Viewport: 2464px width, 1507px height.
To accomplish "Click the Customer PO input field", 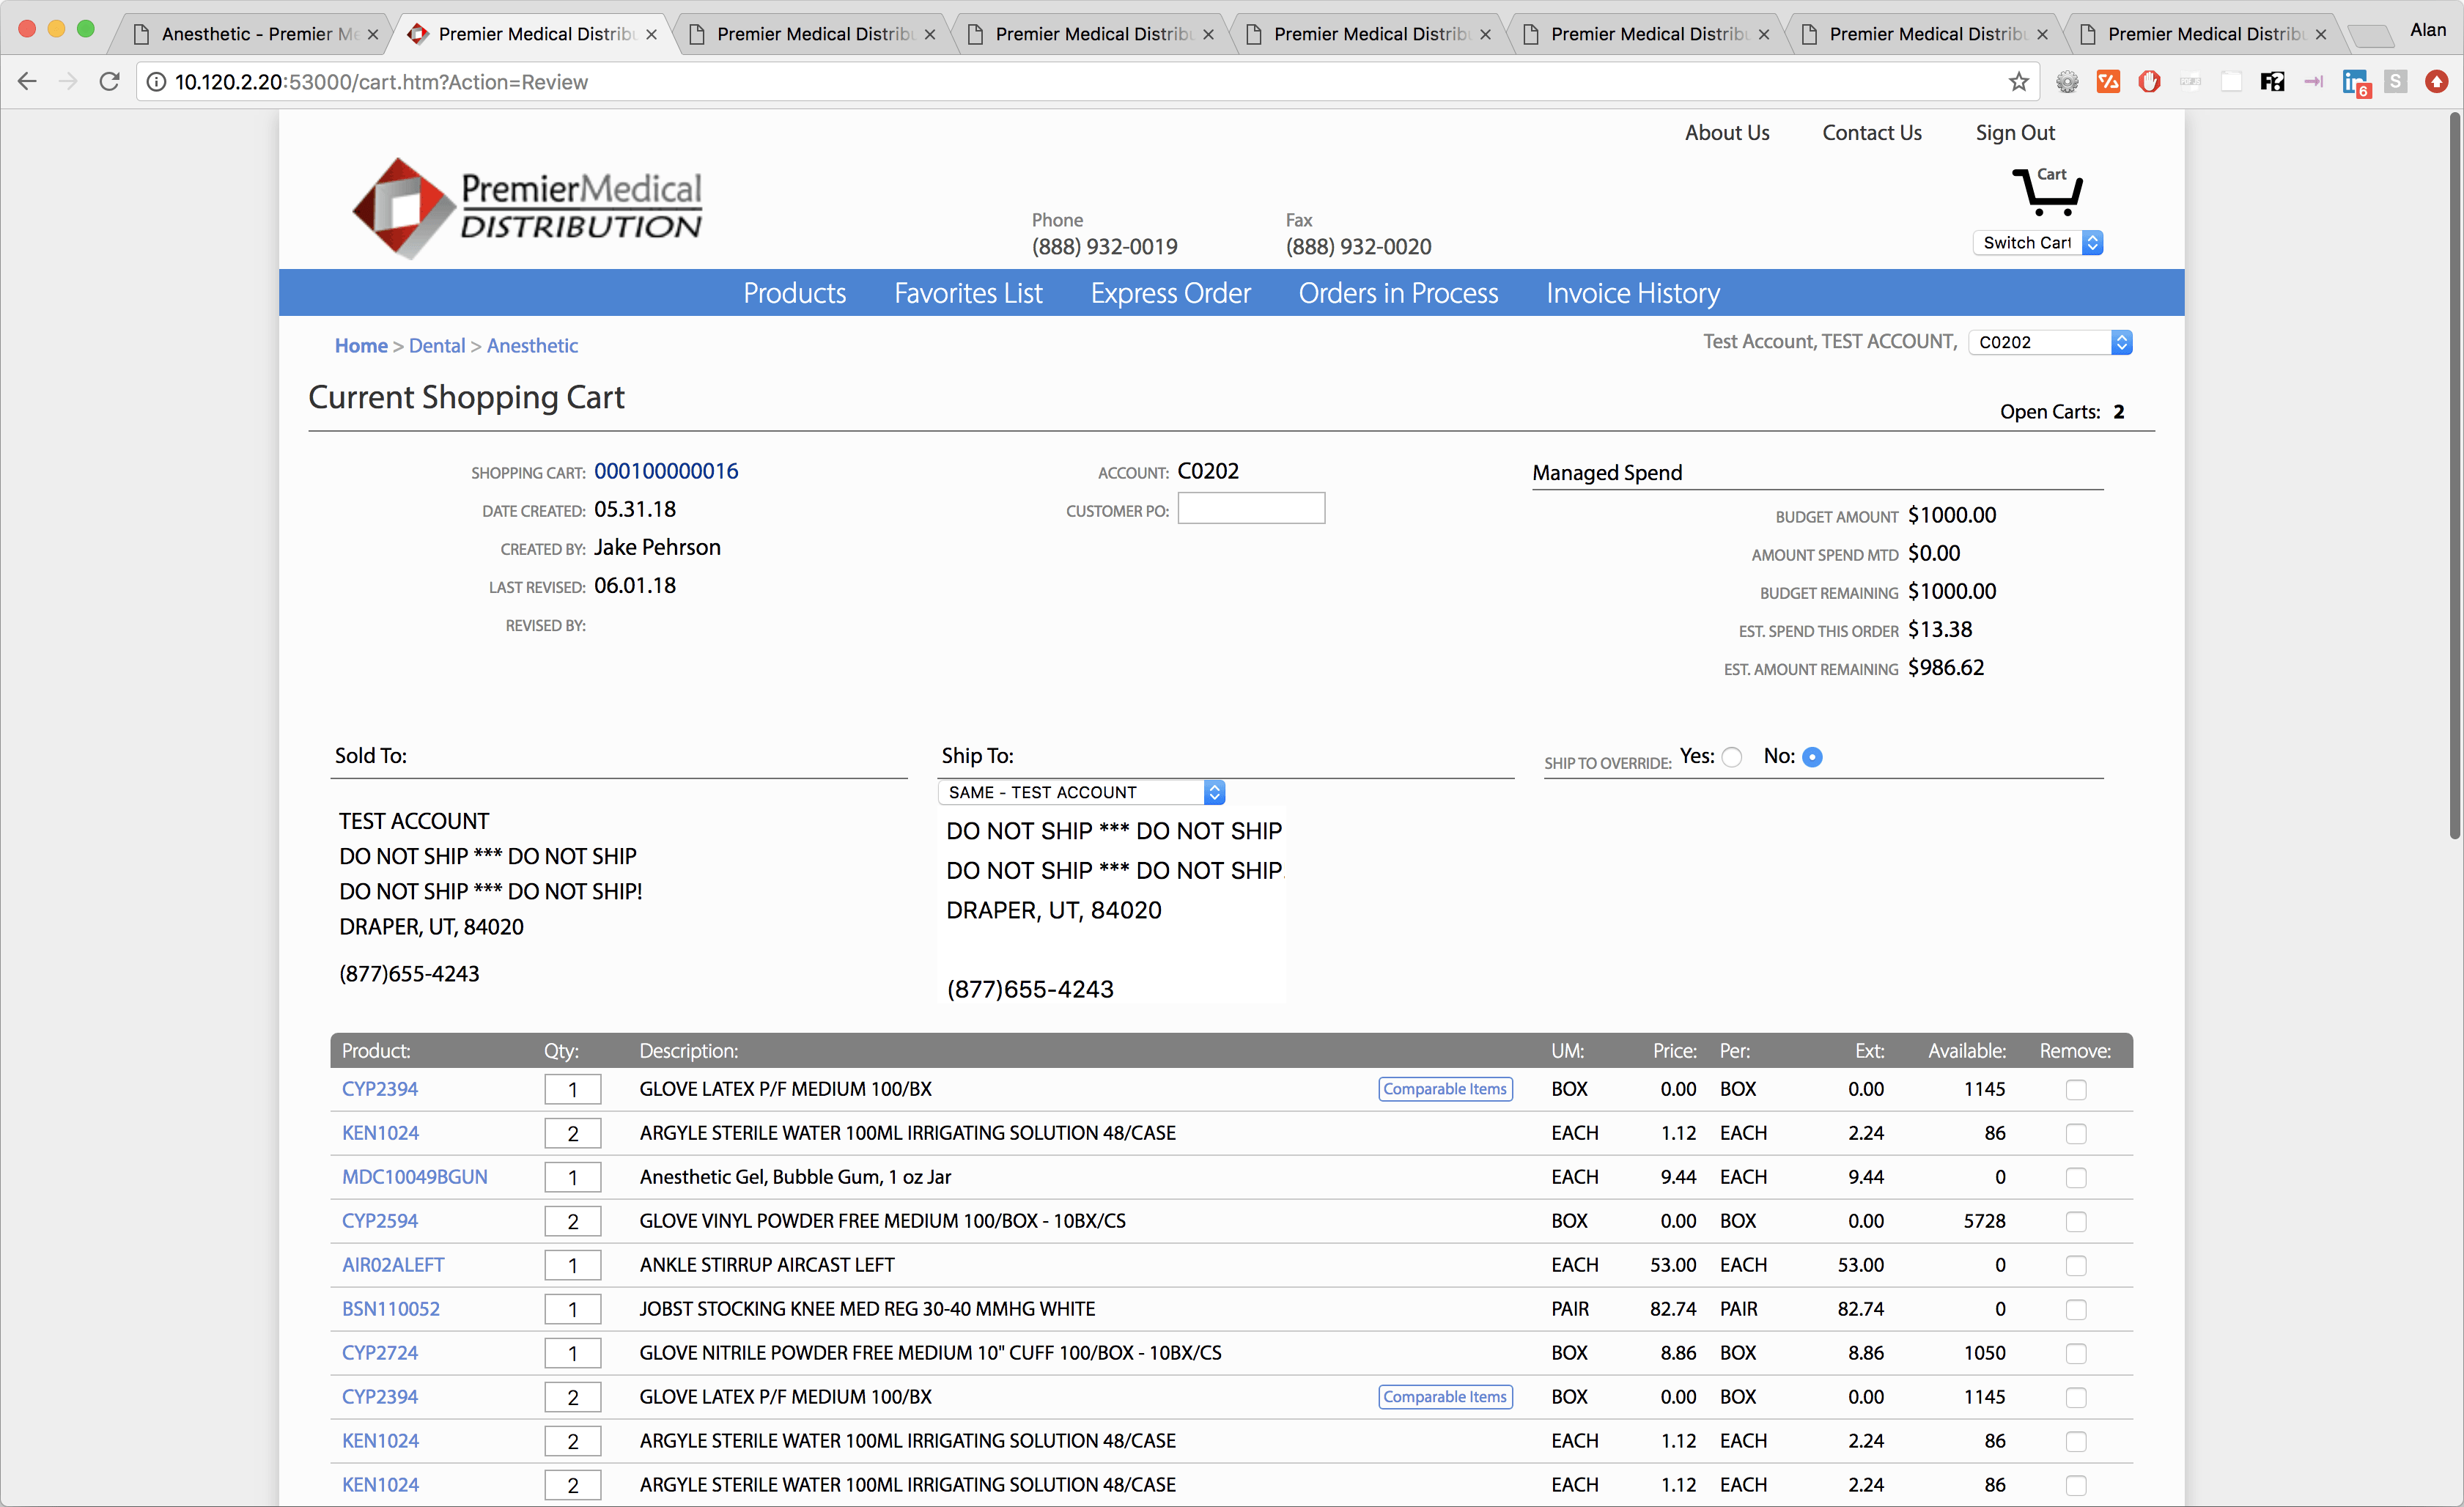I will (x=1250, y=509).
